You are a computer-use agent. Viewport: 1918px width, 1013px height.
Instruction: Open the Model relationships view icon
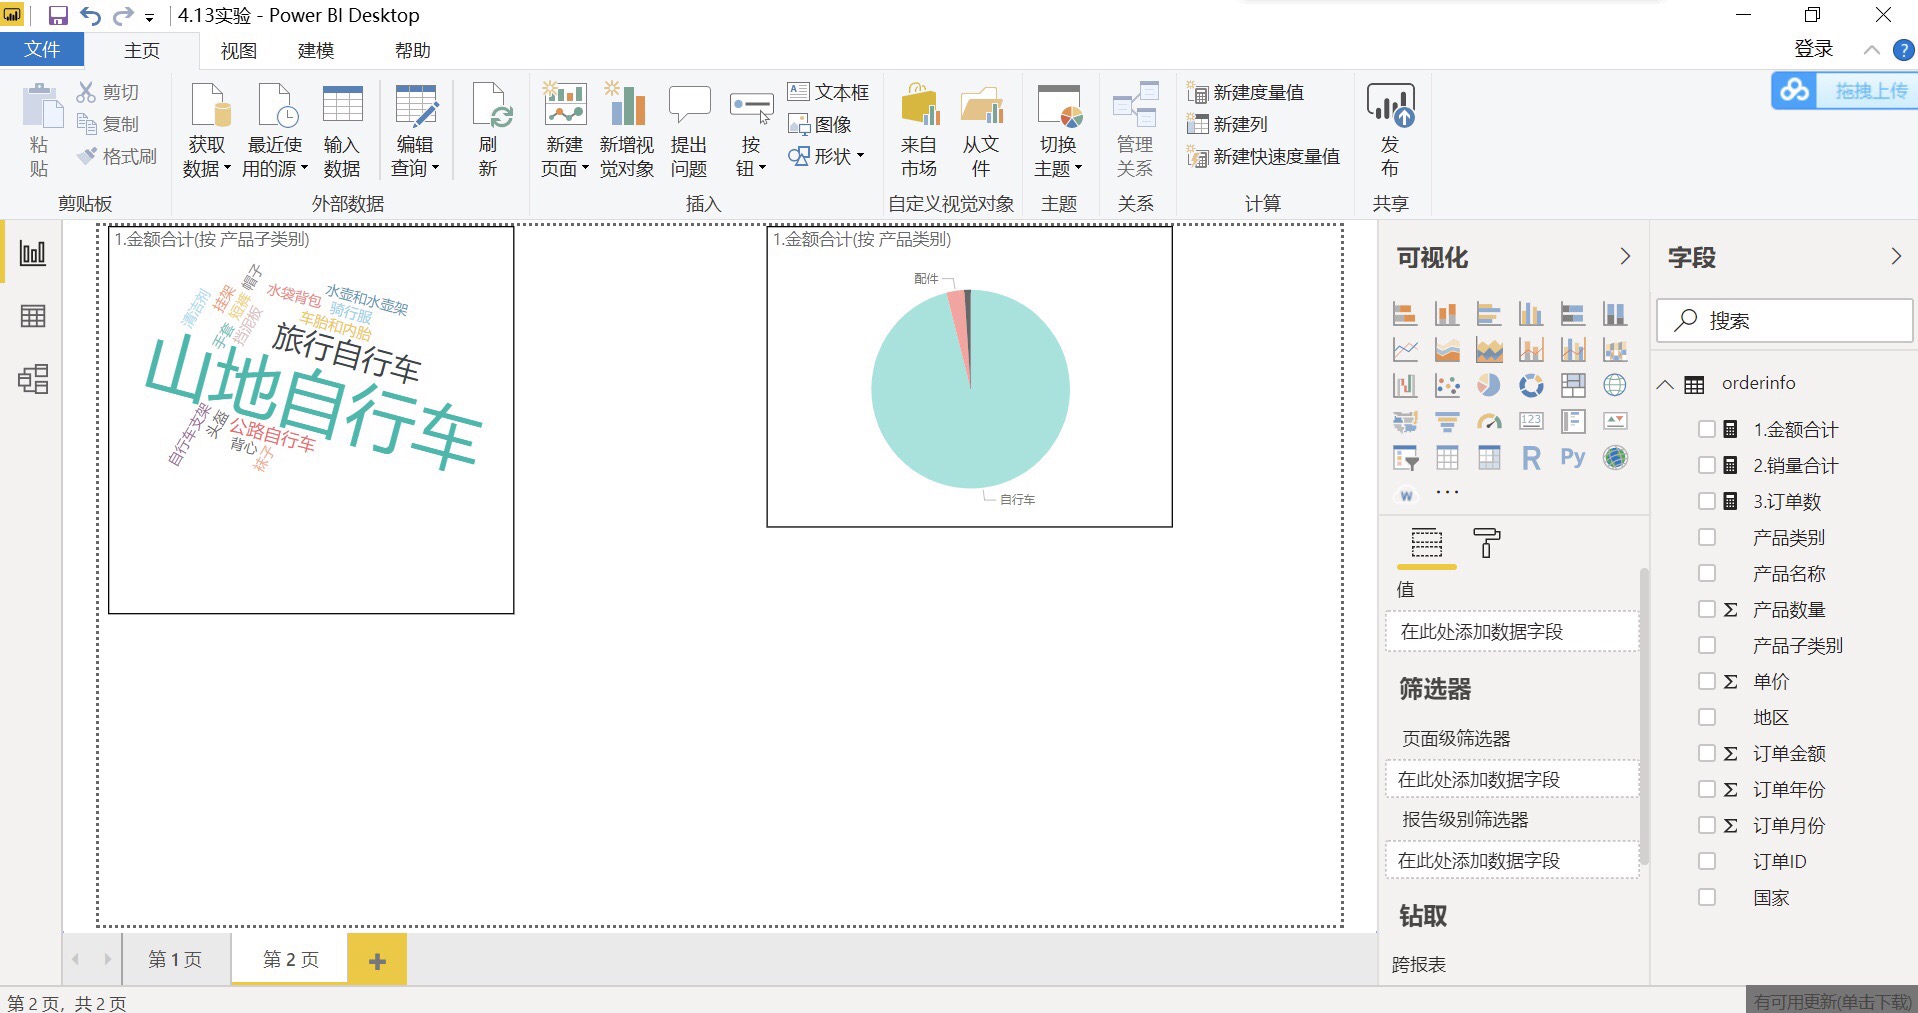click(x=33, y=379)
